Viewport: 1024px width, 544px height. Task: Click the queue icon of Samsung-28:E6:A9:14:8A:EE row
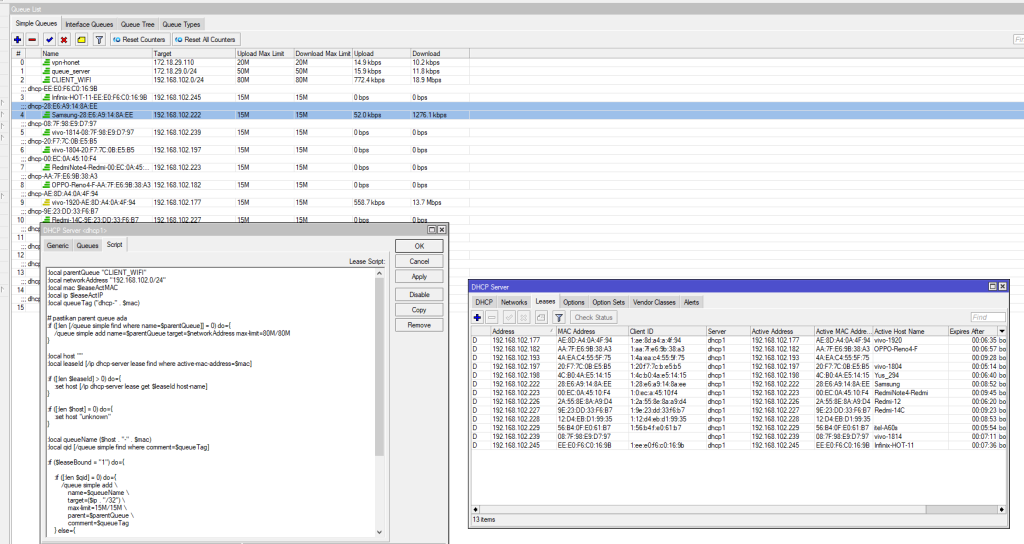[46, 115]
